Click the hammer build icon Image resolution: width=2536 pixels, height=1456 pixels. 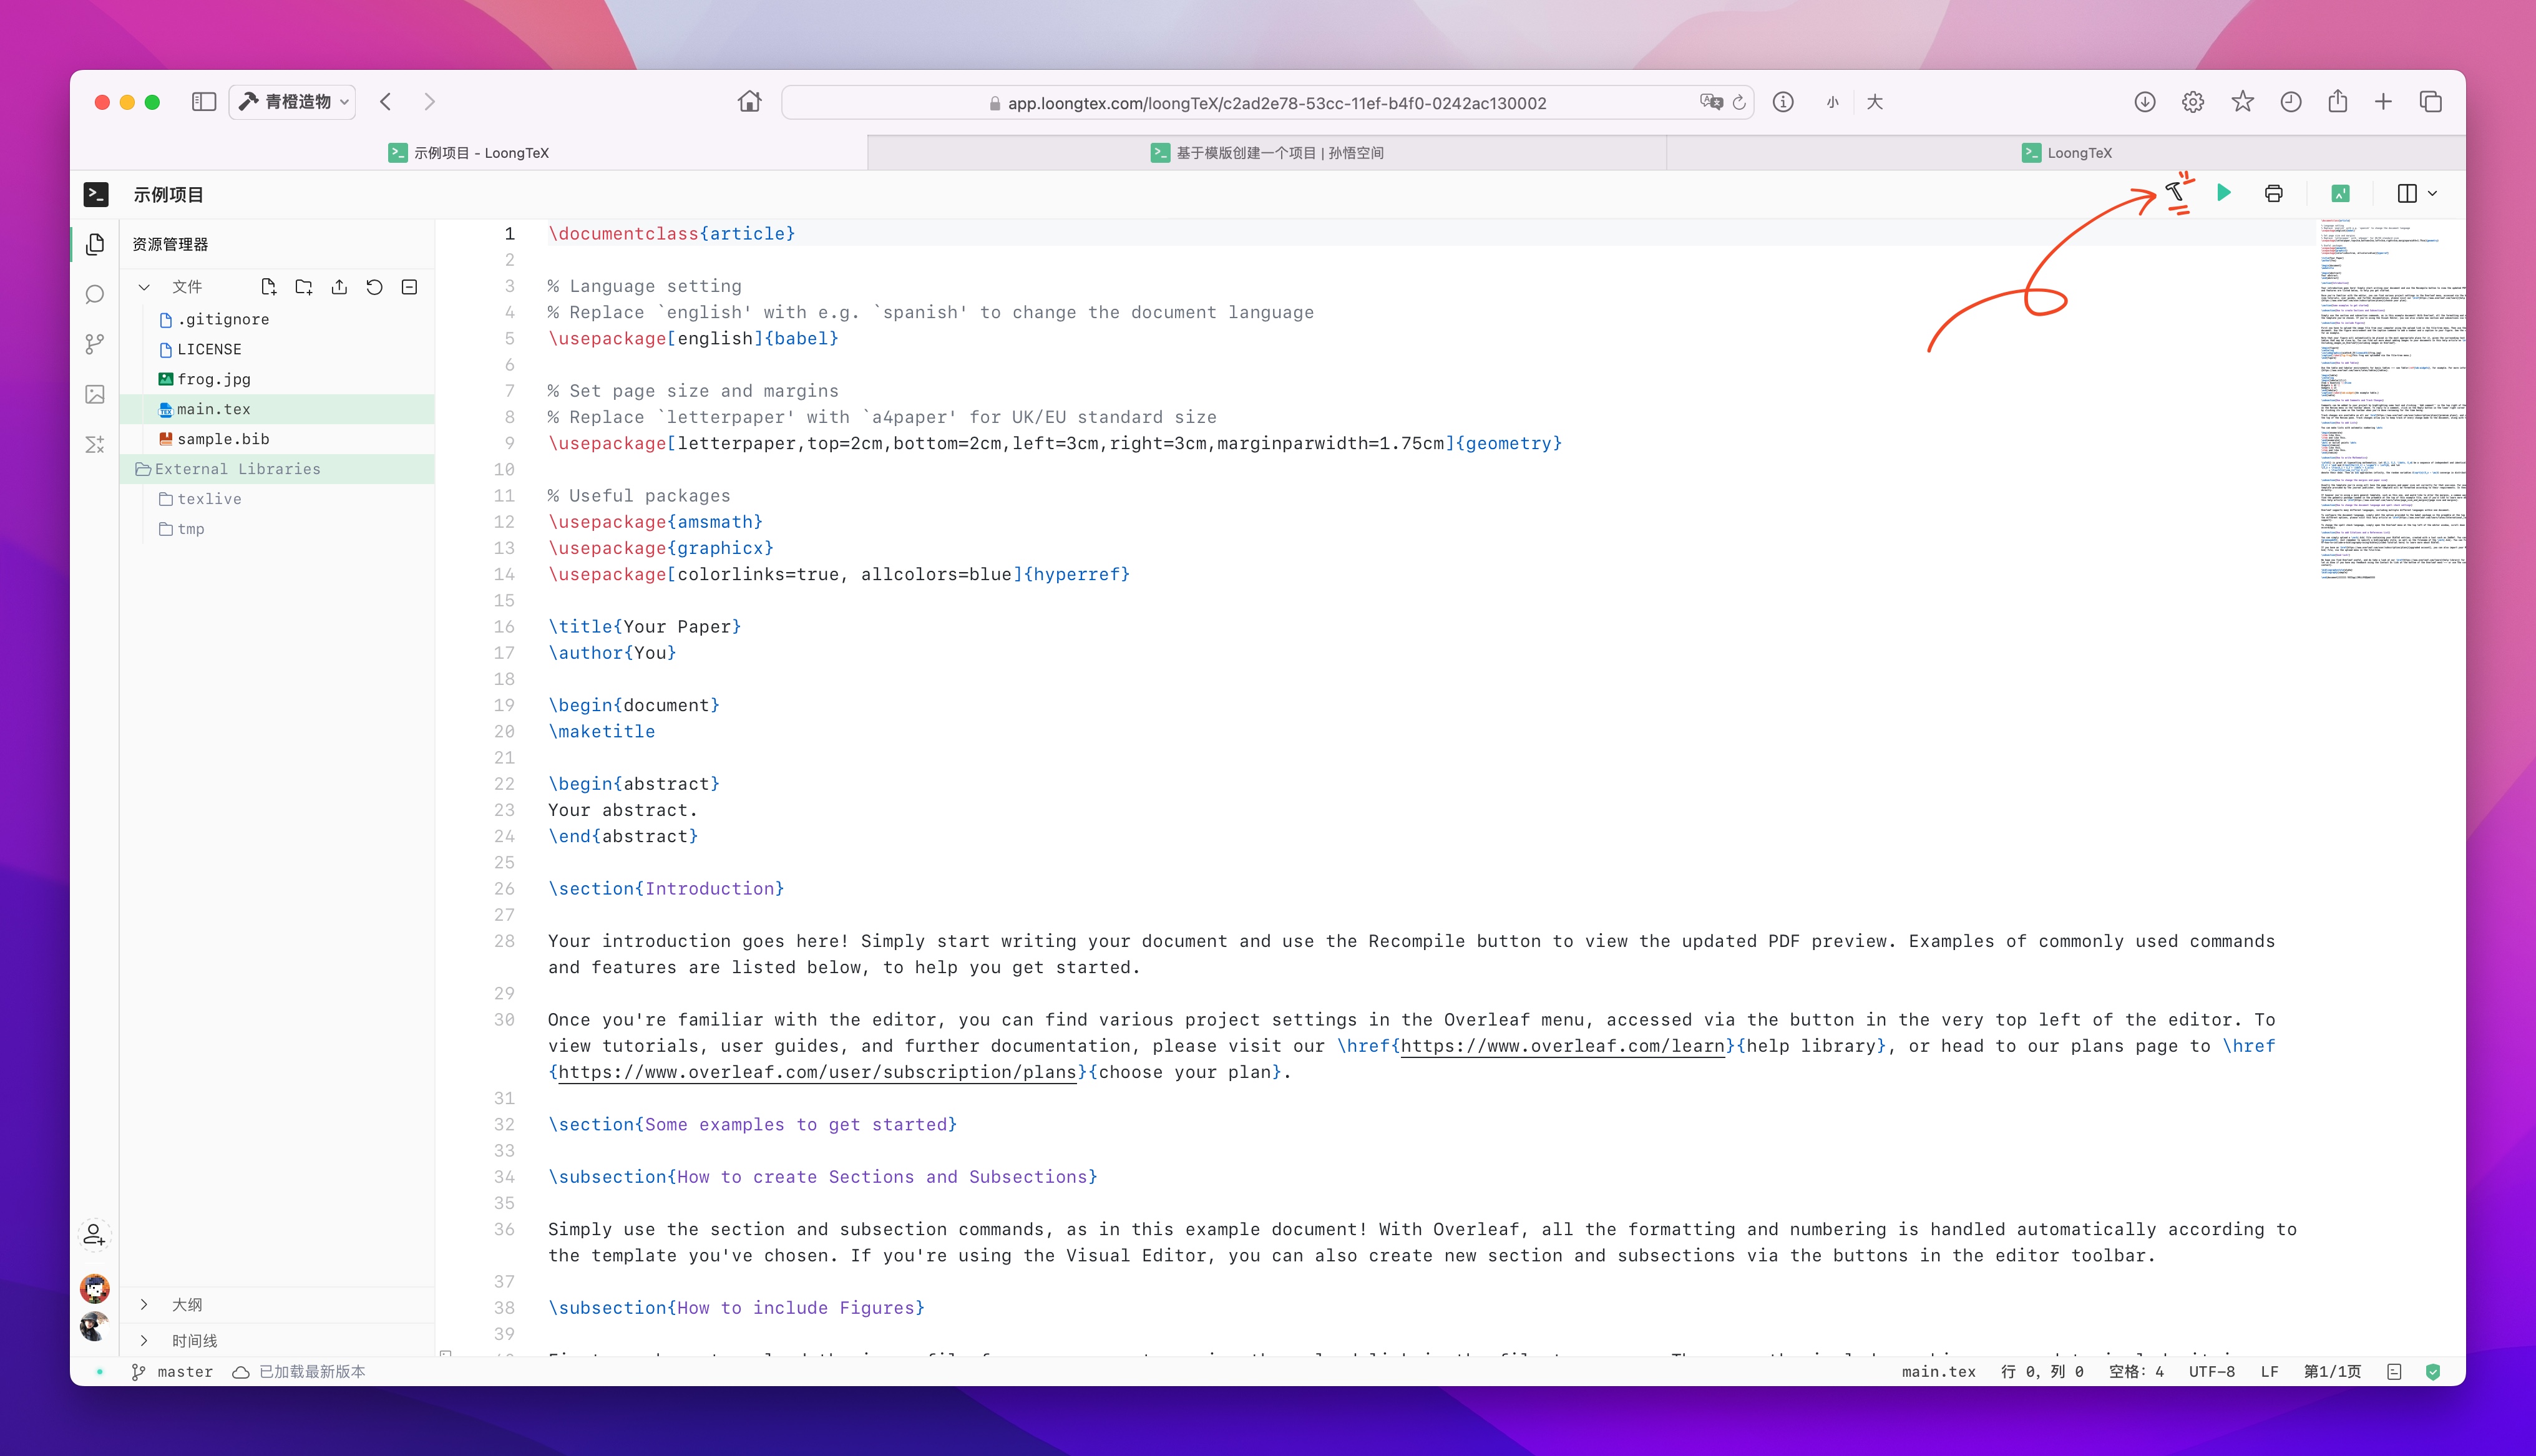pos(2174,193)
